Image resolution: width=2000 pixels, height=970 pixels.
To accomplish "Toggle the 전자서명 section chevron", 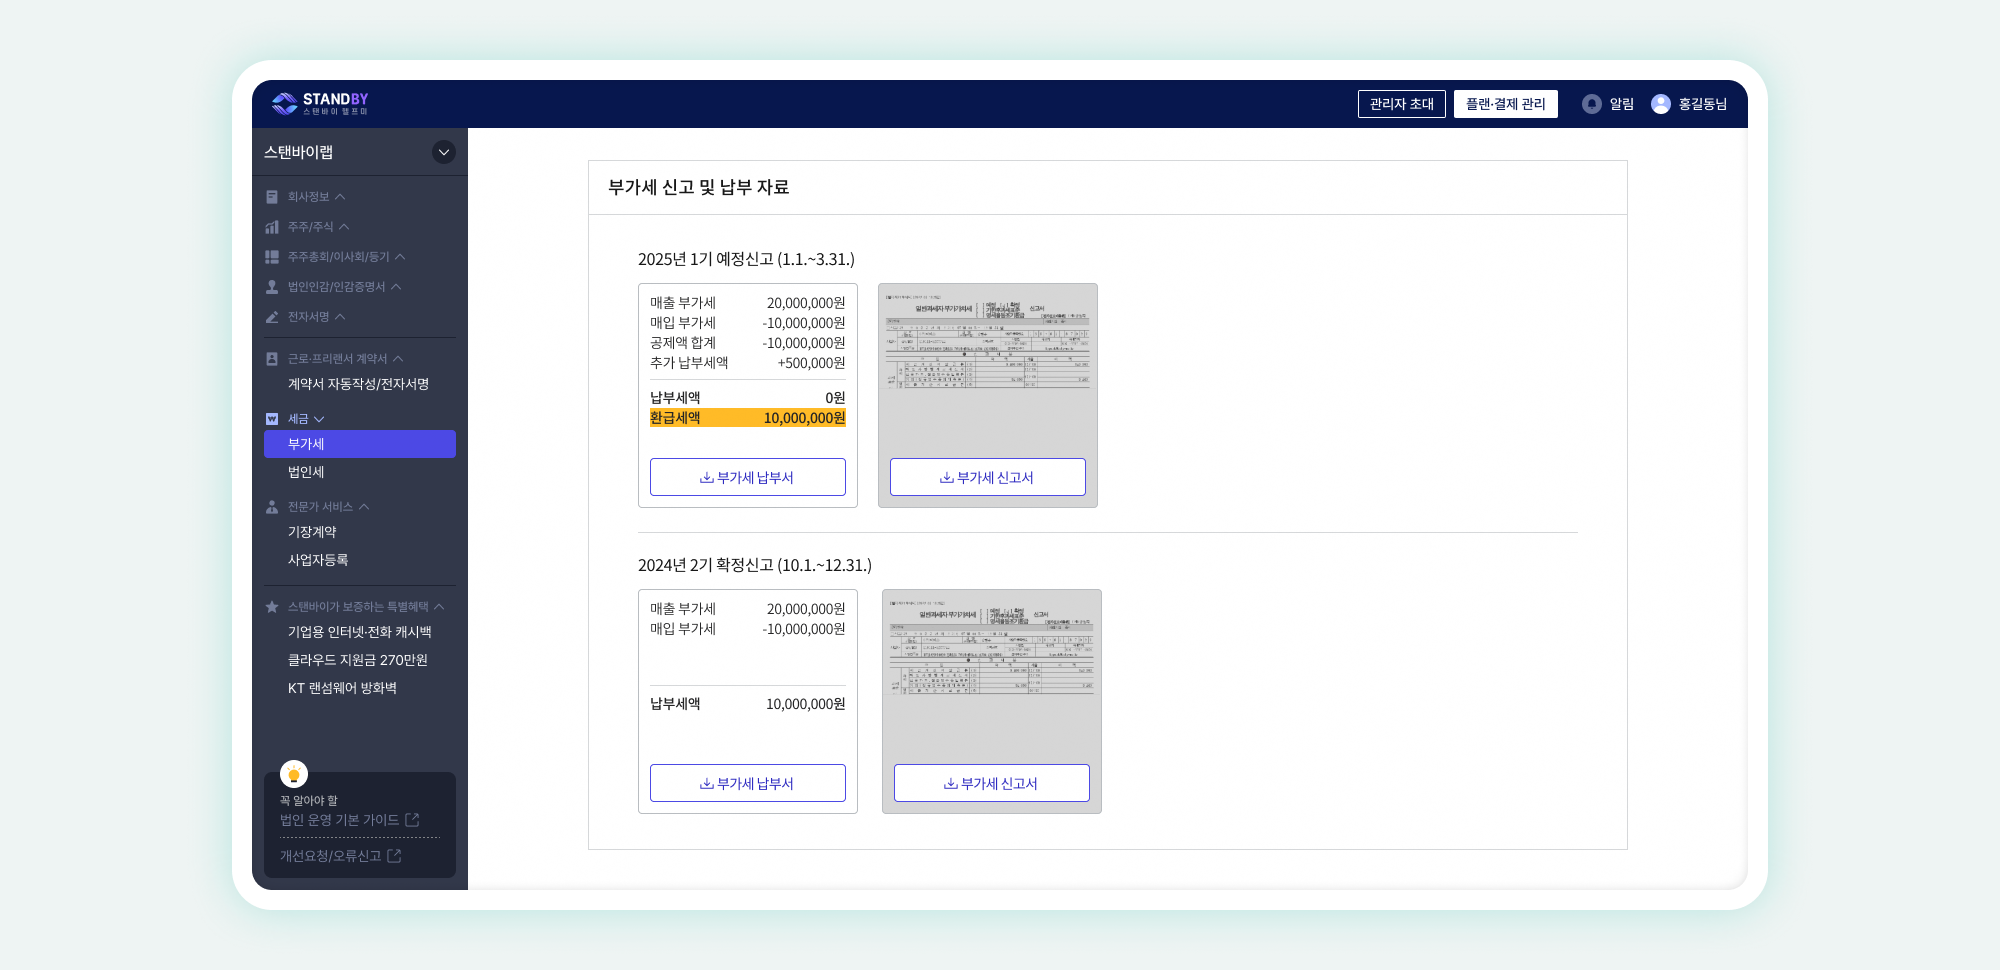I will (x=340, y=317).
